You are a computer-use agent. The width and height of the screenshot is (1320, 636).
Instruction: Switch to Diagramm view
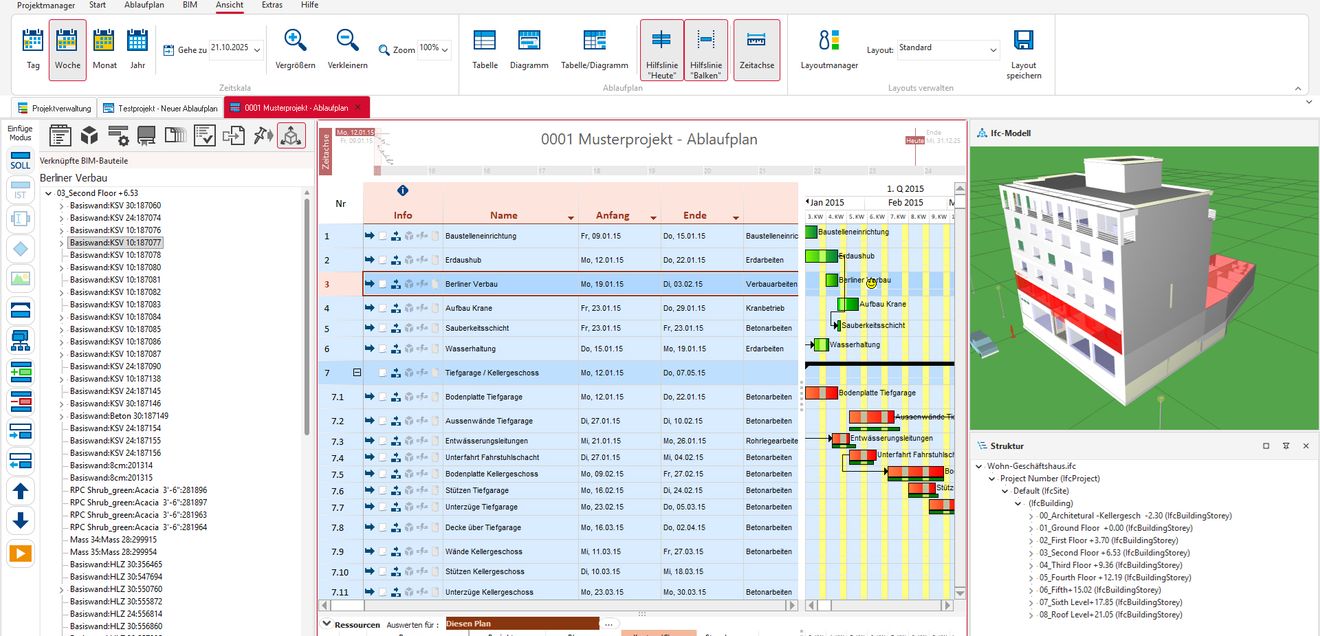point(529,49)
